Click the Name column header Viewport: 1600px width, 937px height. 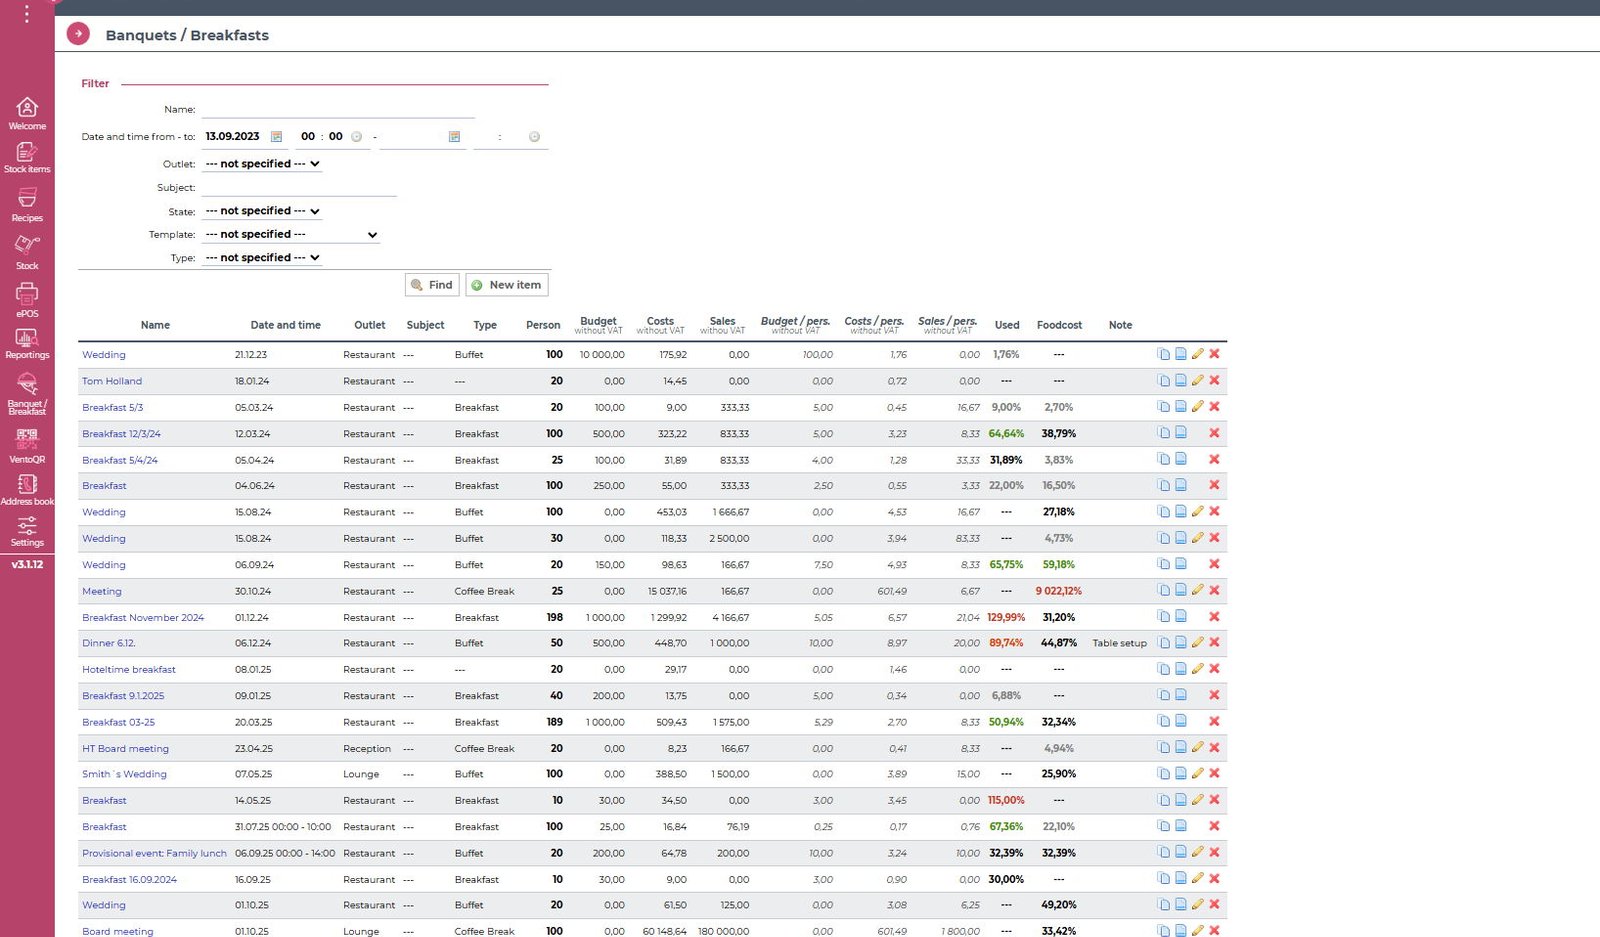pos(155,325)
